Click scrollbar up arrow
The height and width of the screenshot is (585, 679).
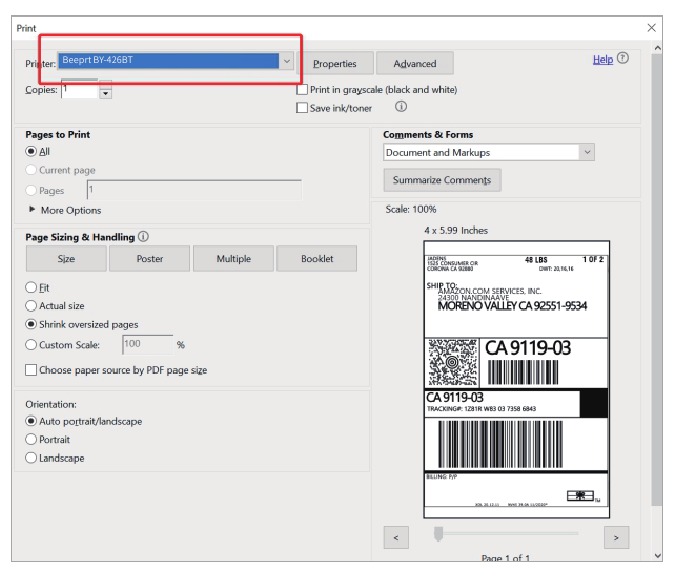pos(657,48)
